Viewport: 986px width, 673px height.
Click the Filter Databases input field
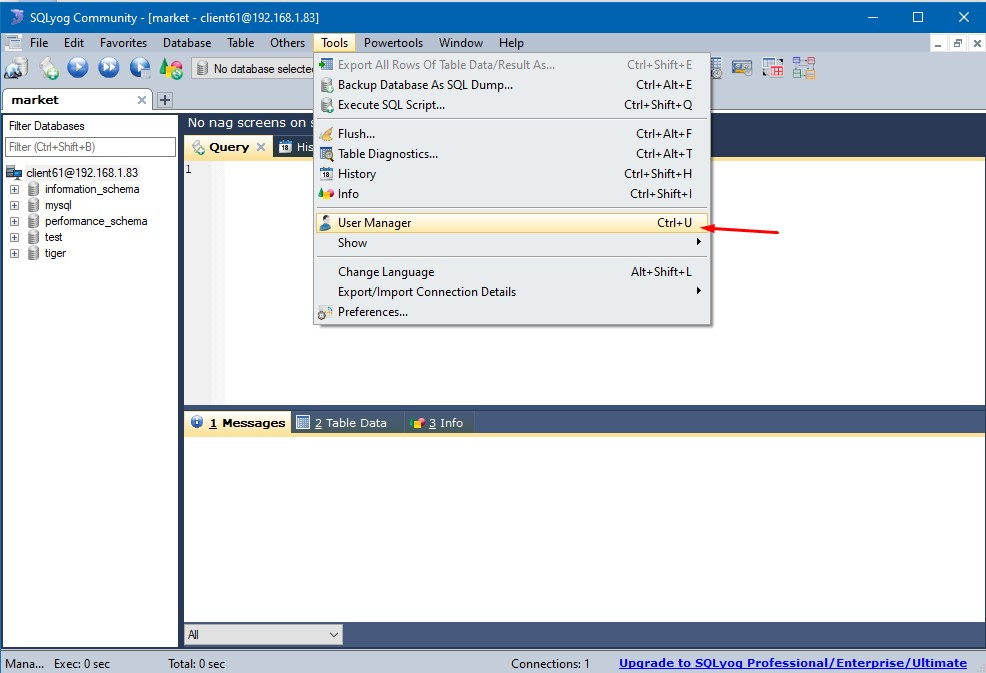point(90,147)
